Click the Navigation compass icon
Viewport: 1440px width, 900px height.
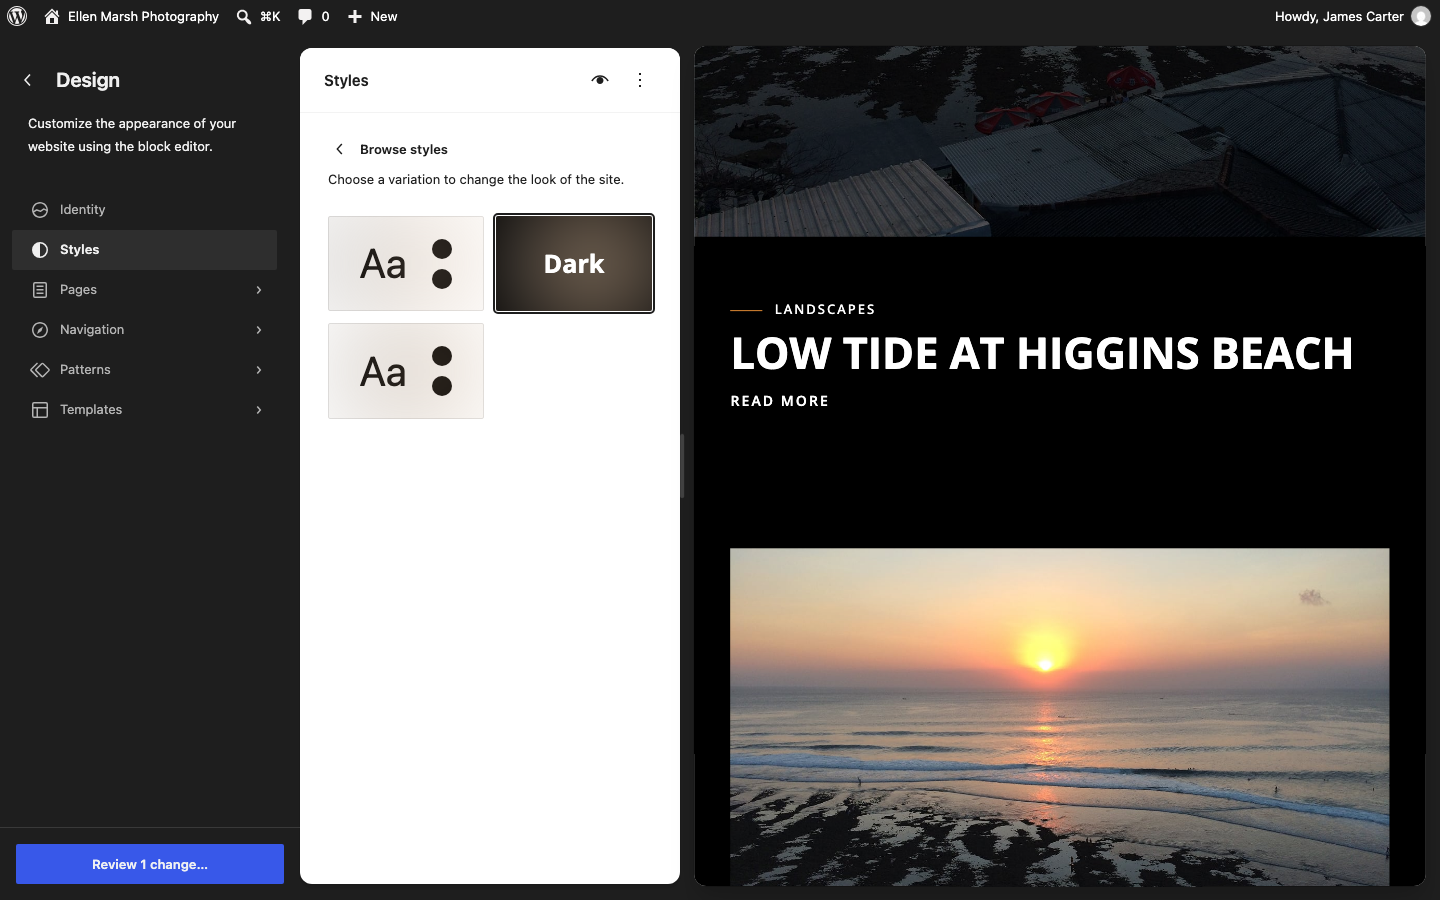[40, 330]
